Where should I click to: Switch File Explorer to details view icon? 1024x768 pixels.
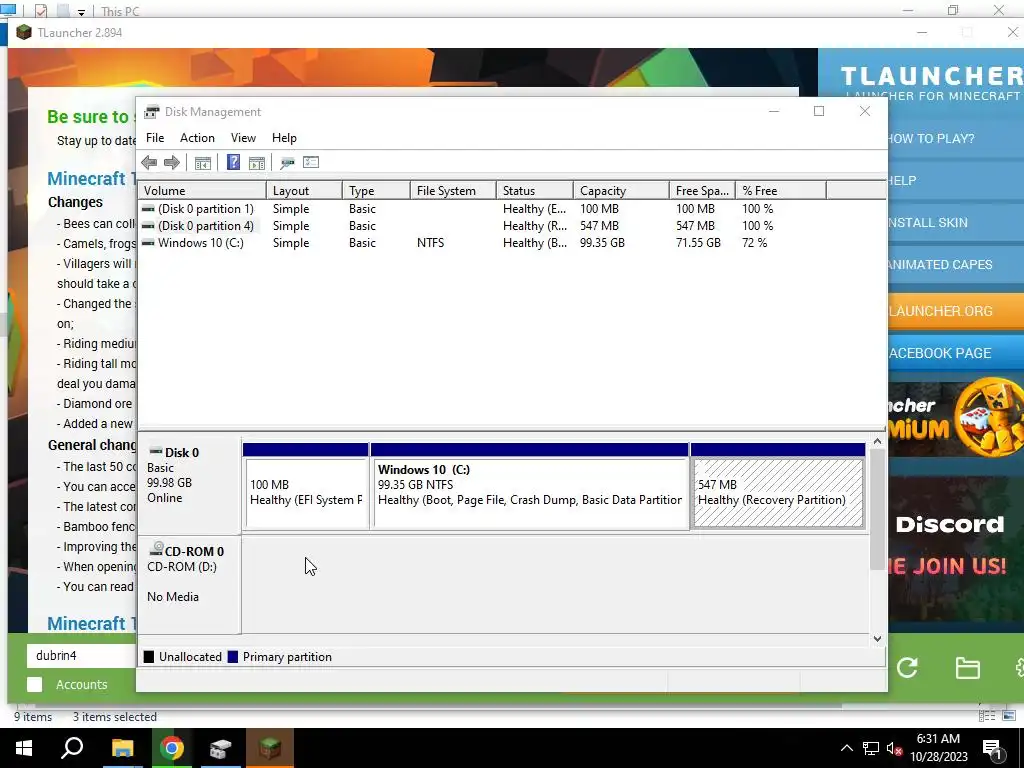pyautogui.click(x=987, y=716)
